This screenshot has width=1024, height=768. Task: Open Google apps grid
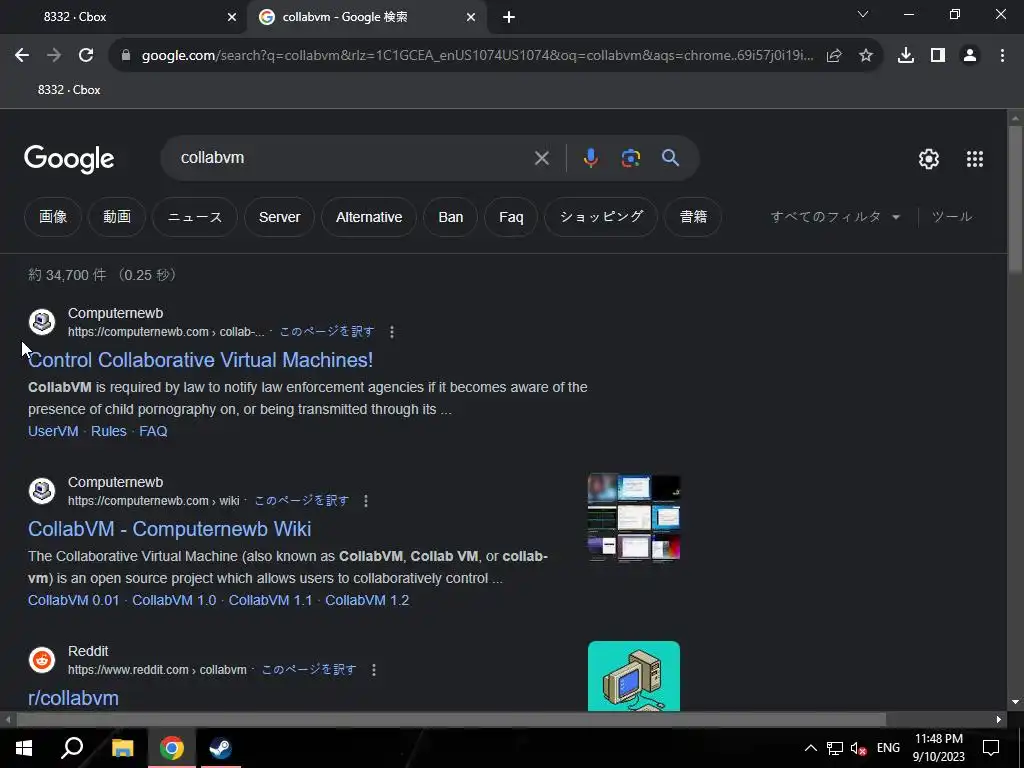(975, 159)
